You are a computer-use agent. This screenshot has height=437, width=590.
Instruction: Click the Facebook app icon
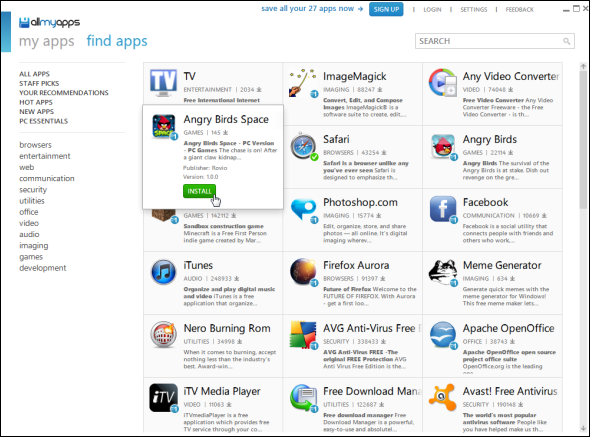(x=443, y=209)
